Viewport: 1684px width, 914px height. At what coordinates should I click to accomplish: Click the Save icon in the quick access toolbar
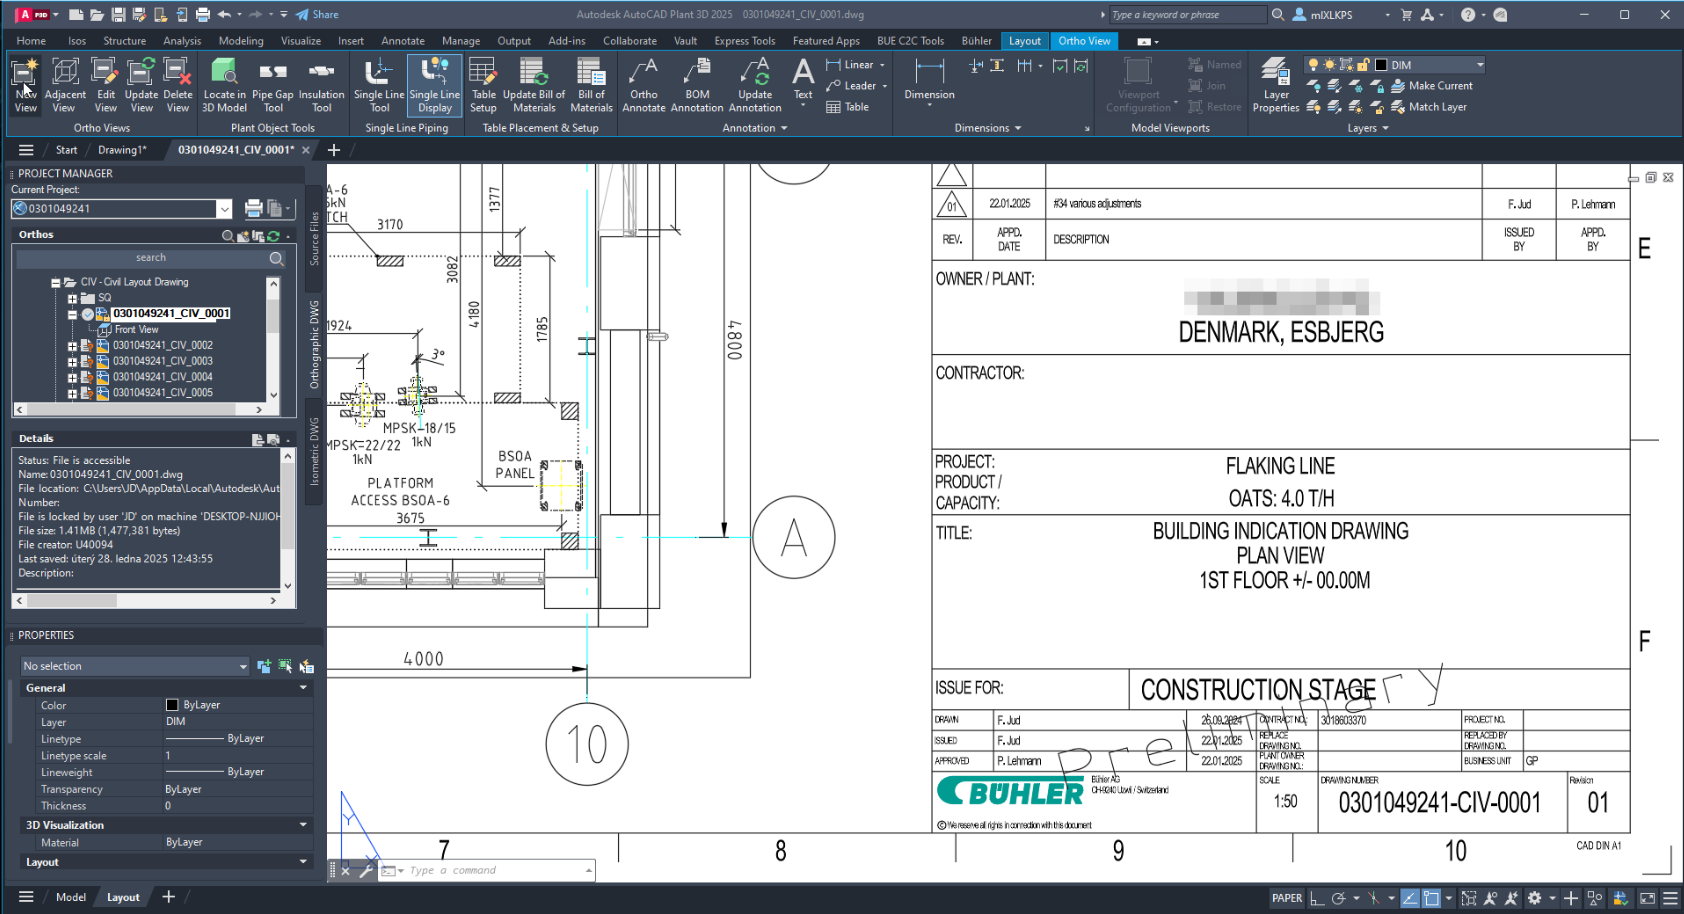[x=117, y=15]
